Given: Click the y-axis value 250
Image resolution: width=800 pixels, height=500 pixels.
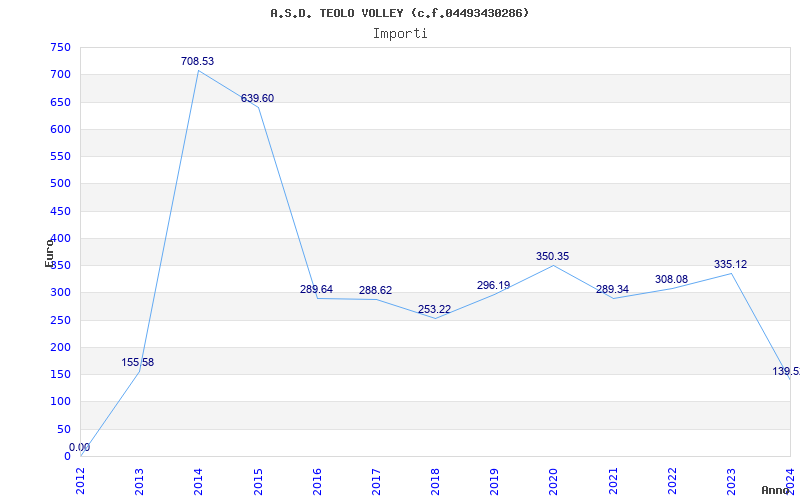Looking at the screenshot, I should [60, 320].
